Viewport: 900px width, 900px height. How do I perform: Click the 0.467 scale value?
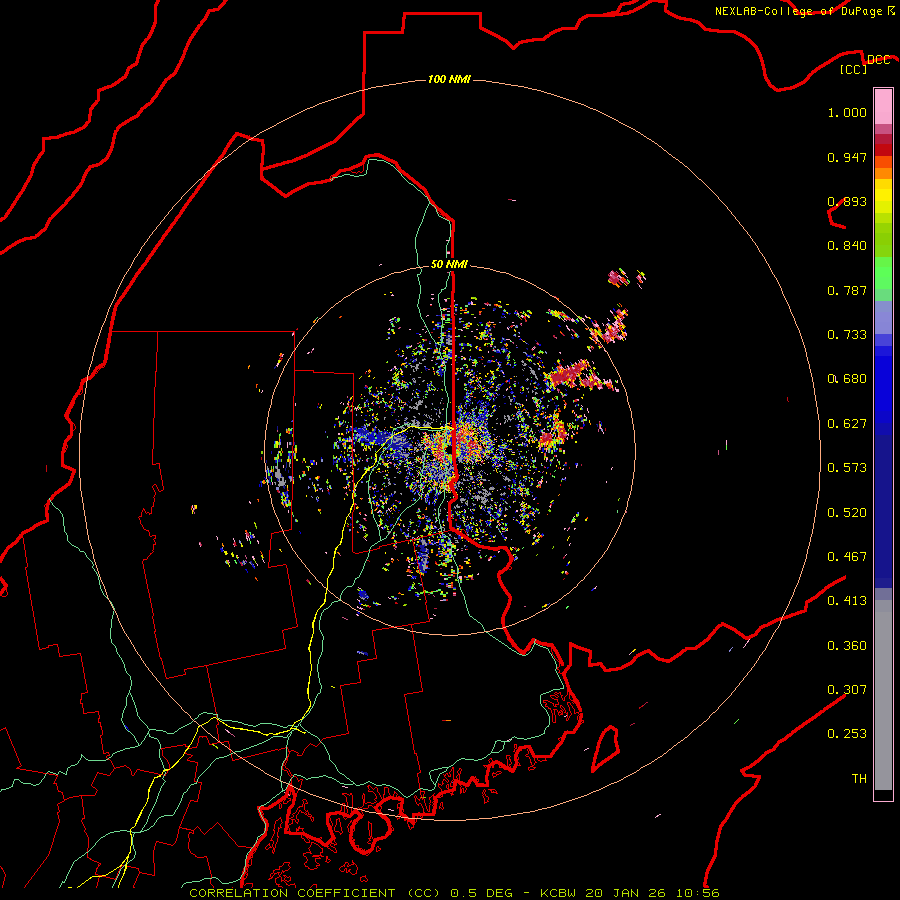pyautogui.click(x=847, y=557)
